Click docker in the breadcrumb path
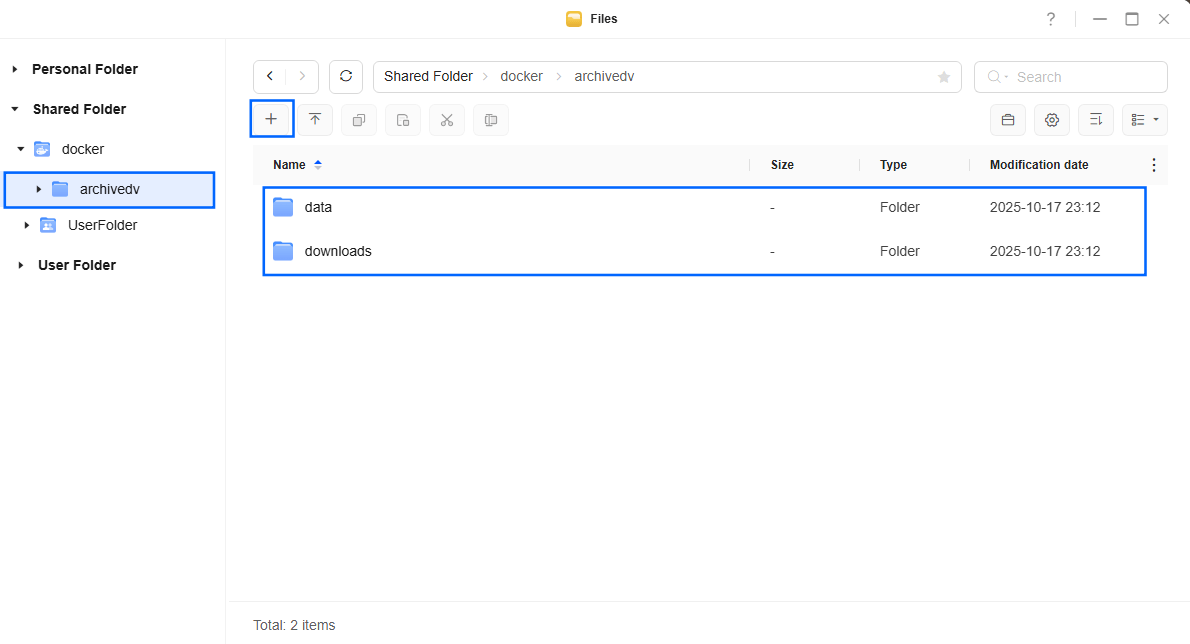 click(x=521, y=77)
